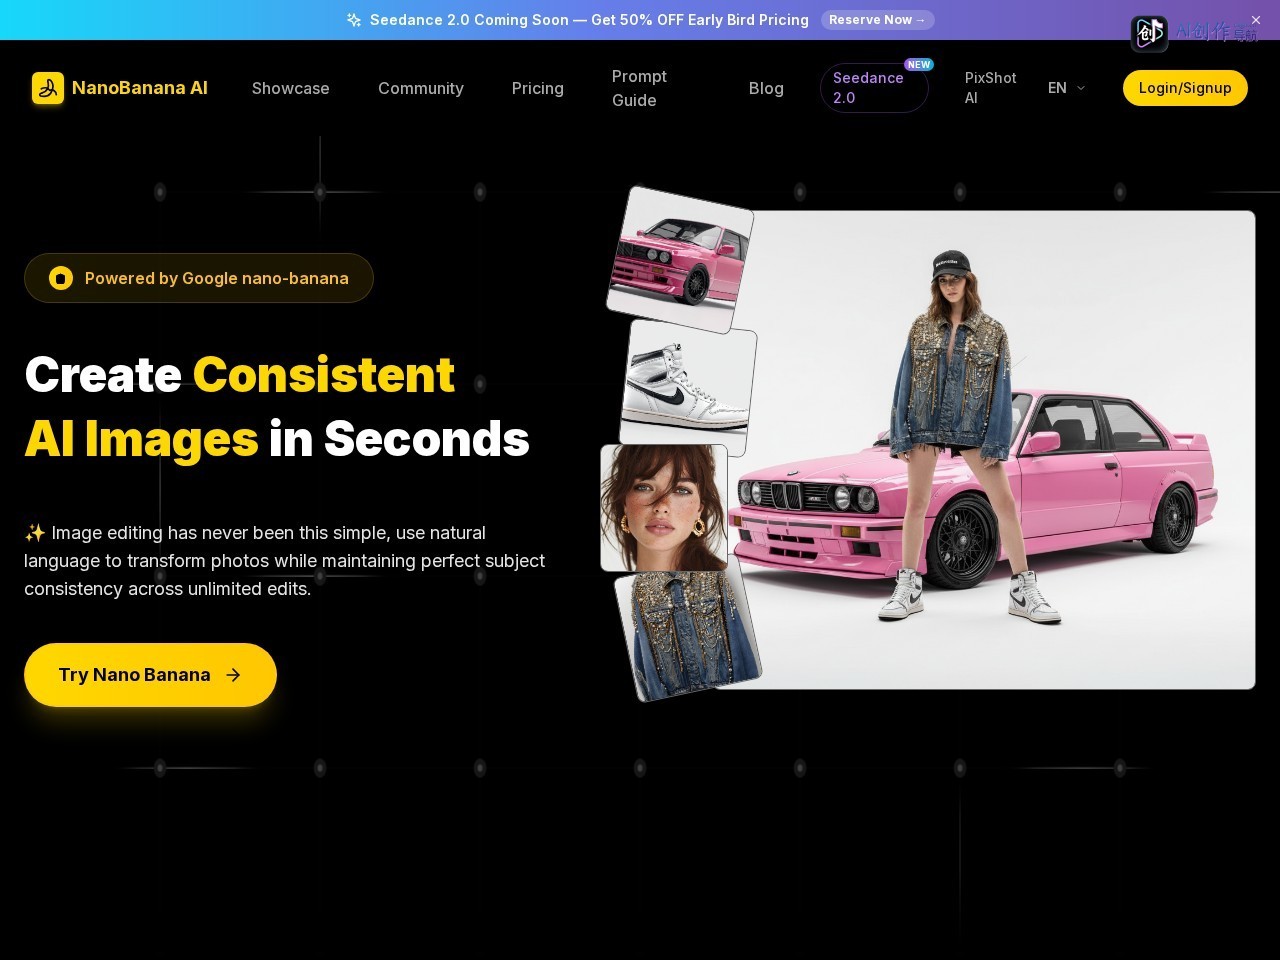Click the sparkle icon in the top banner
The height and width of the screenshot is (960, 1280).
click(x=354, y=20)
